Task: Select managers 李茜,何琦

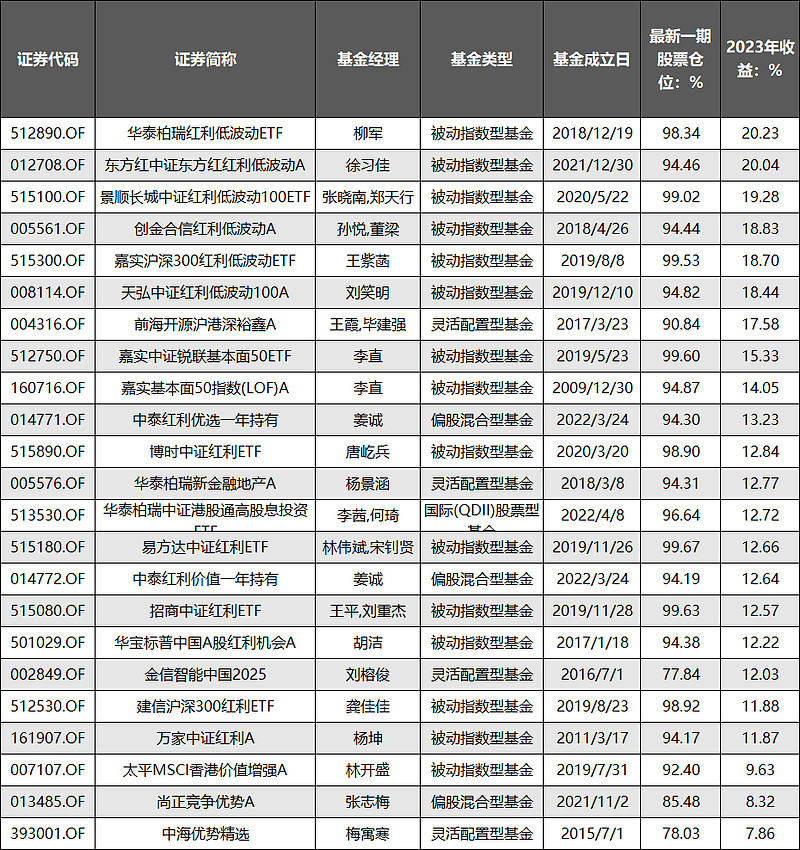Action: 368,516
